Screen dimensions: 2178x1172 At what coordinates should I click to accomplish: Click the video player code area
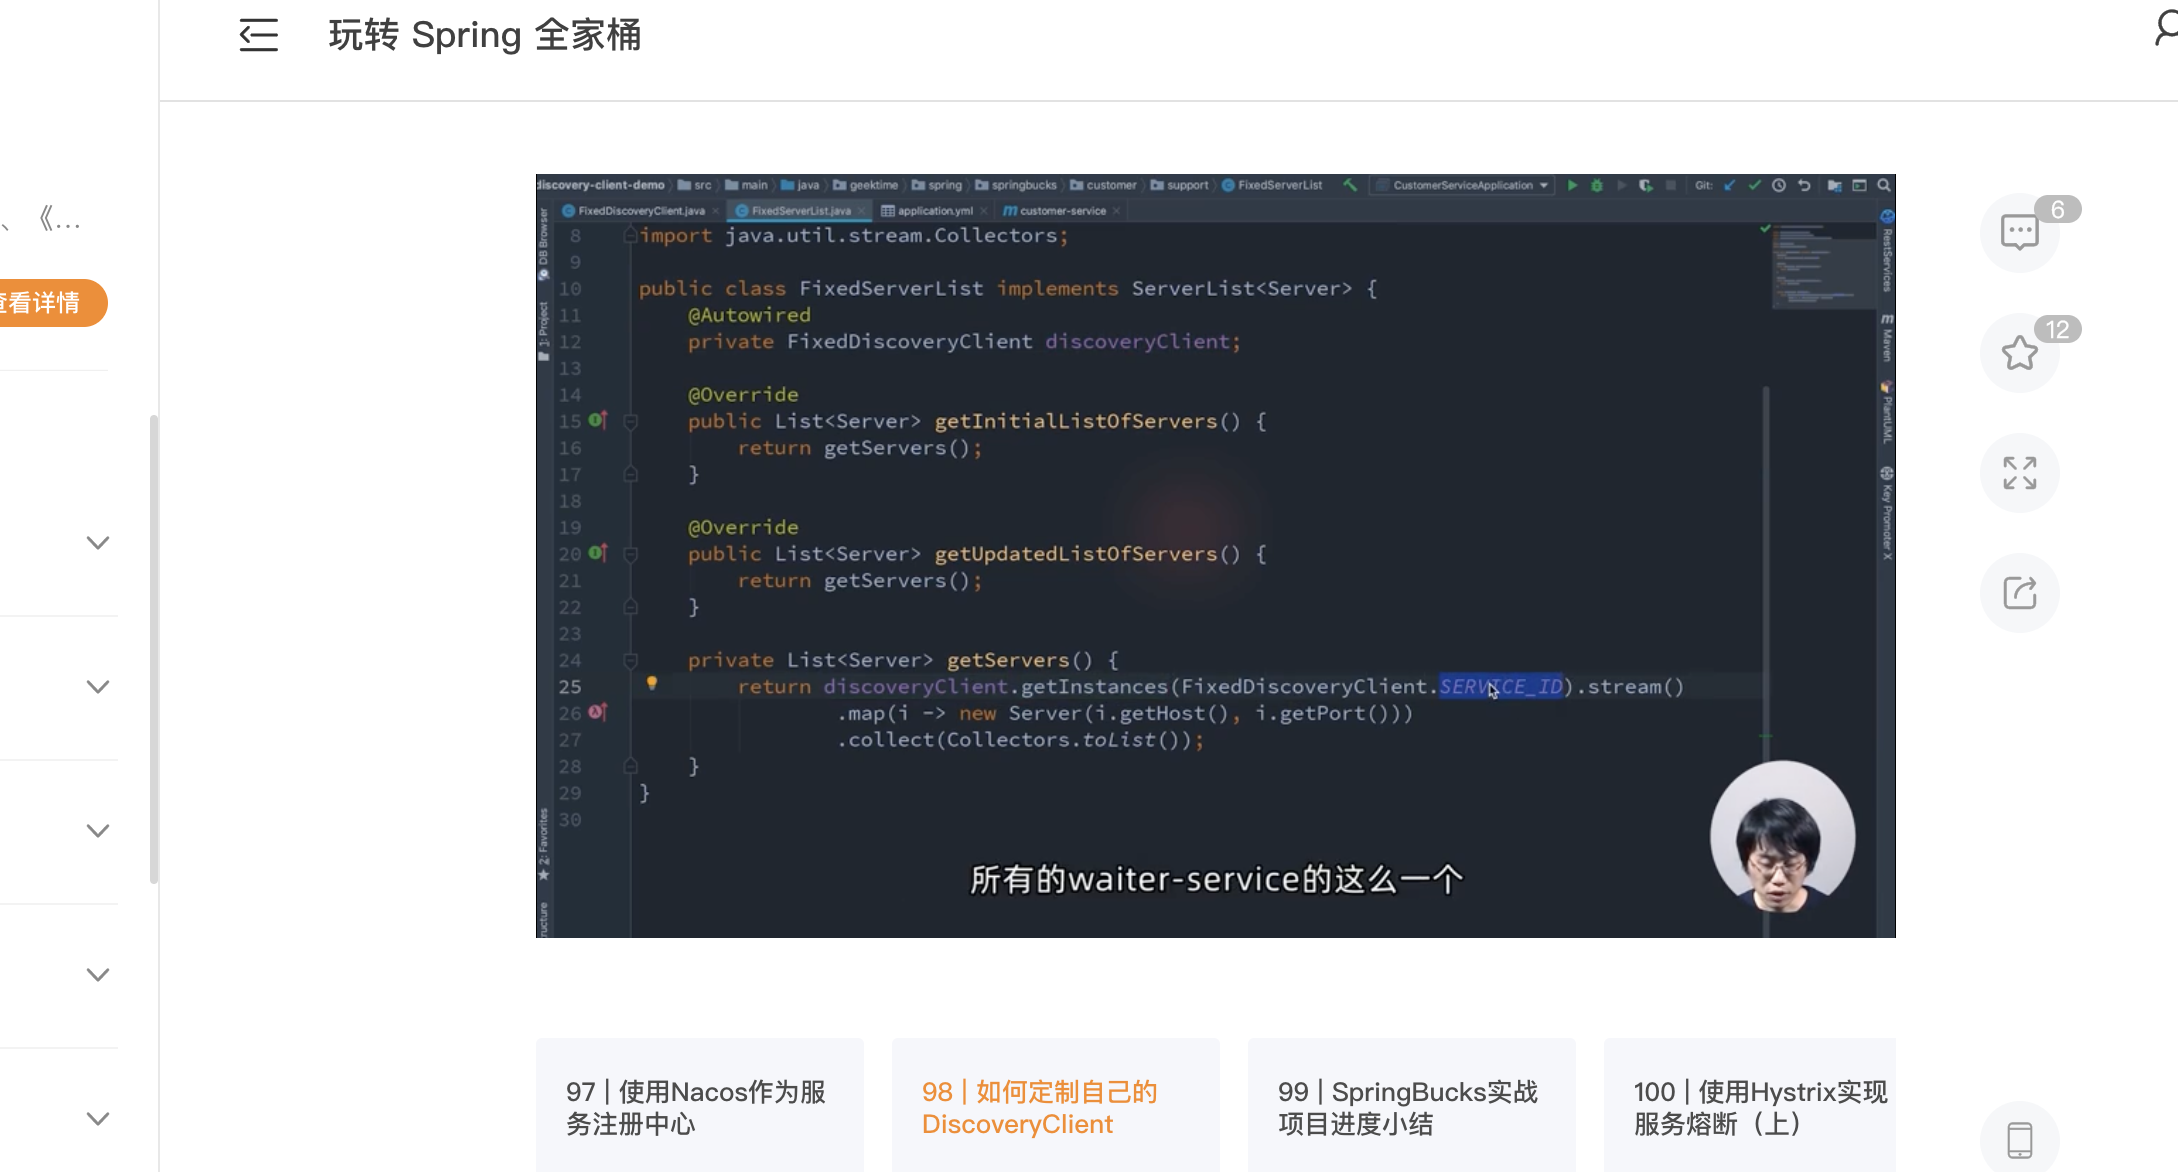click(1215, 555)
